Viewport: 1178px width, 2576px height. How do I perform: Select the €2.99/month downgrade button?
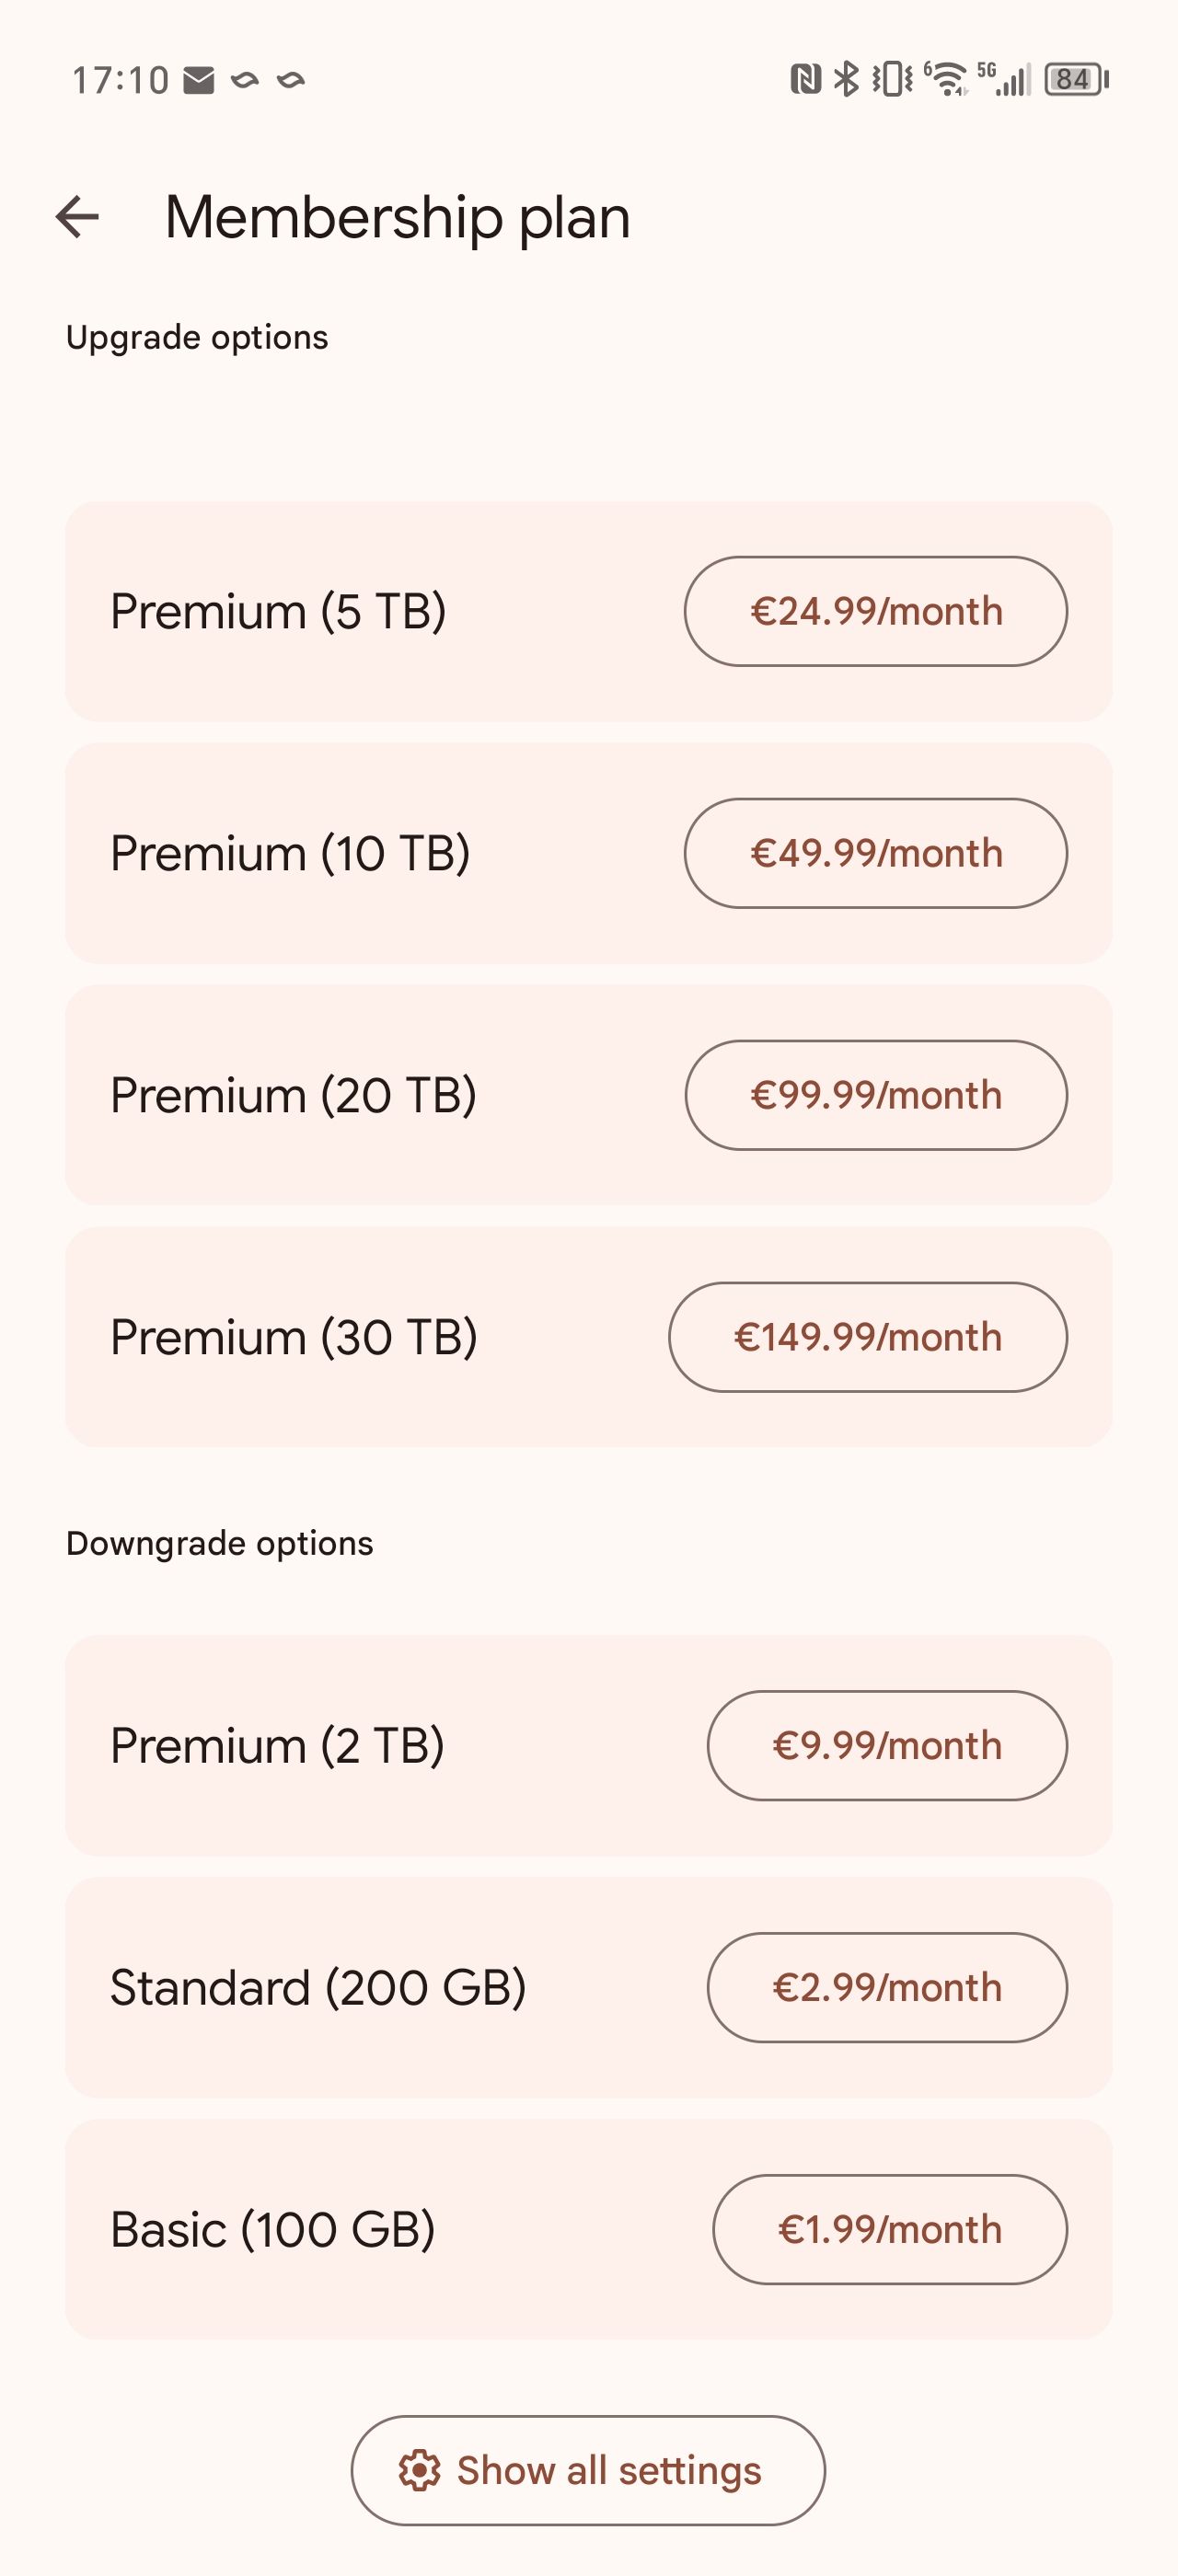pyautogui.click(x=886, y=1987)
